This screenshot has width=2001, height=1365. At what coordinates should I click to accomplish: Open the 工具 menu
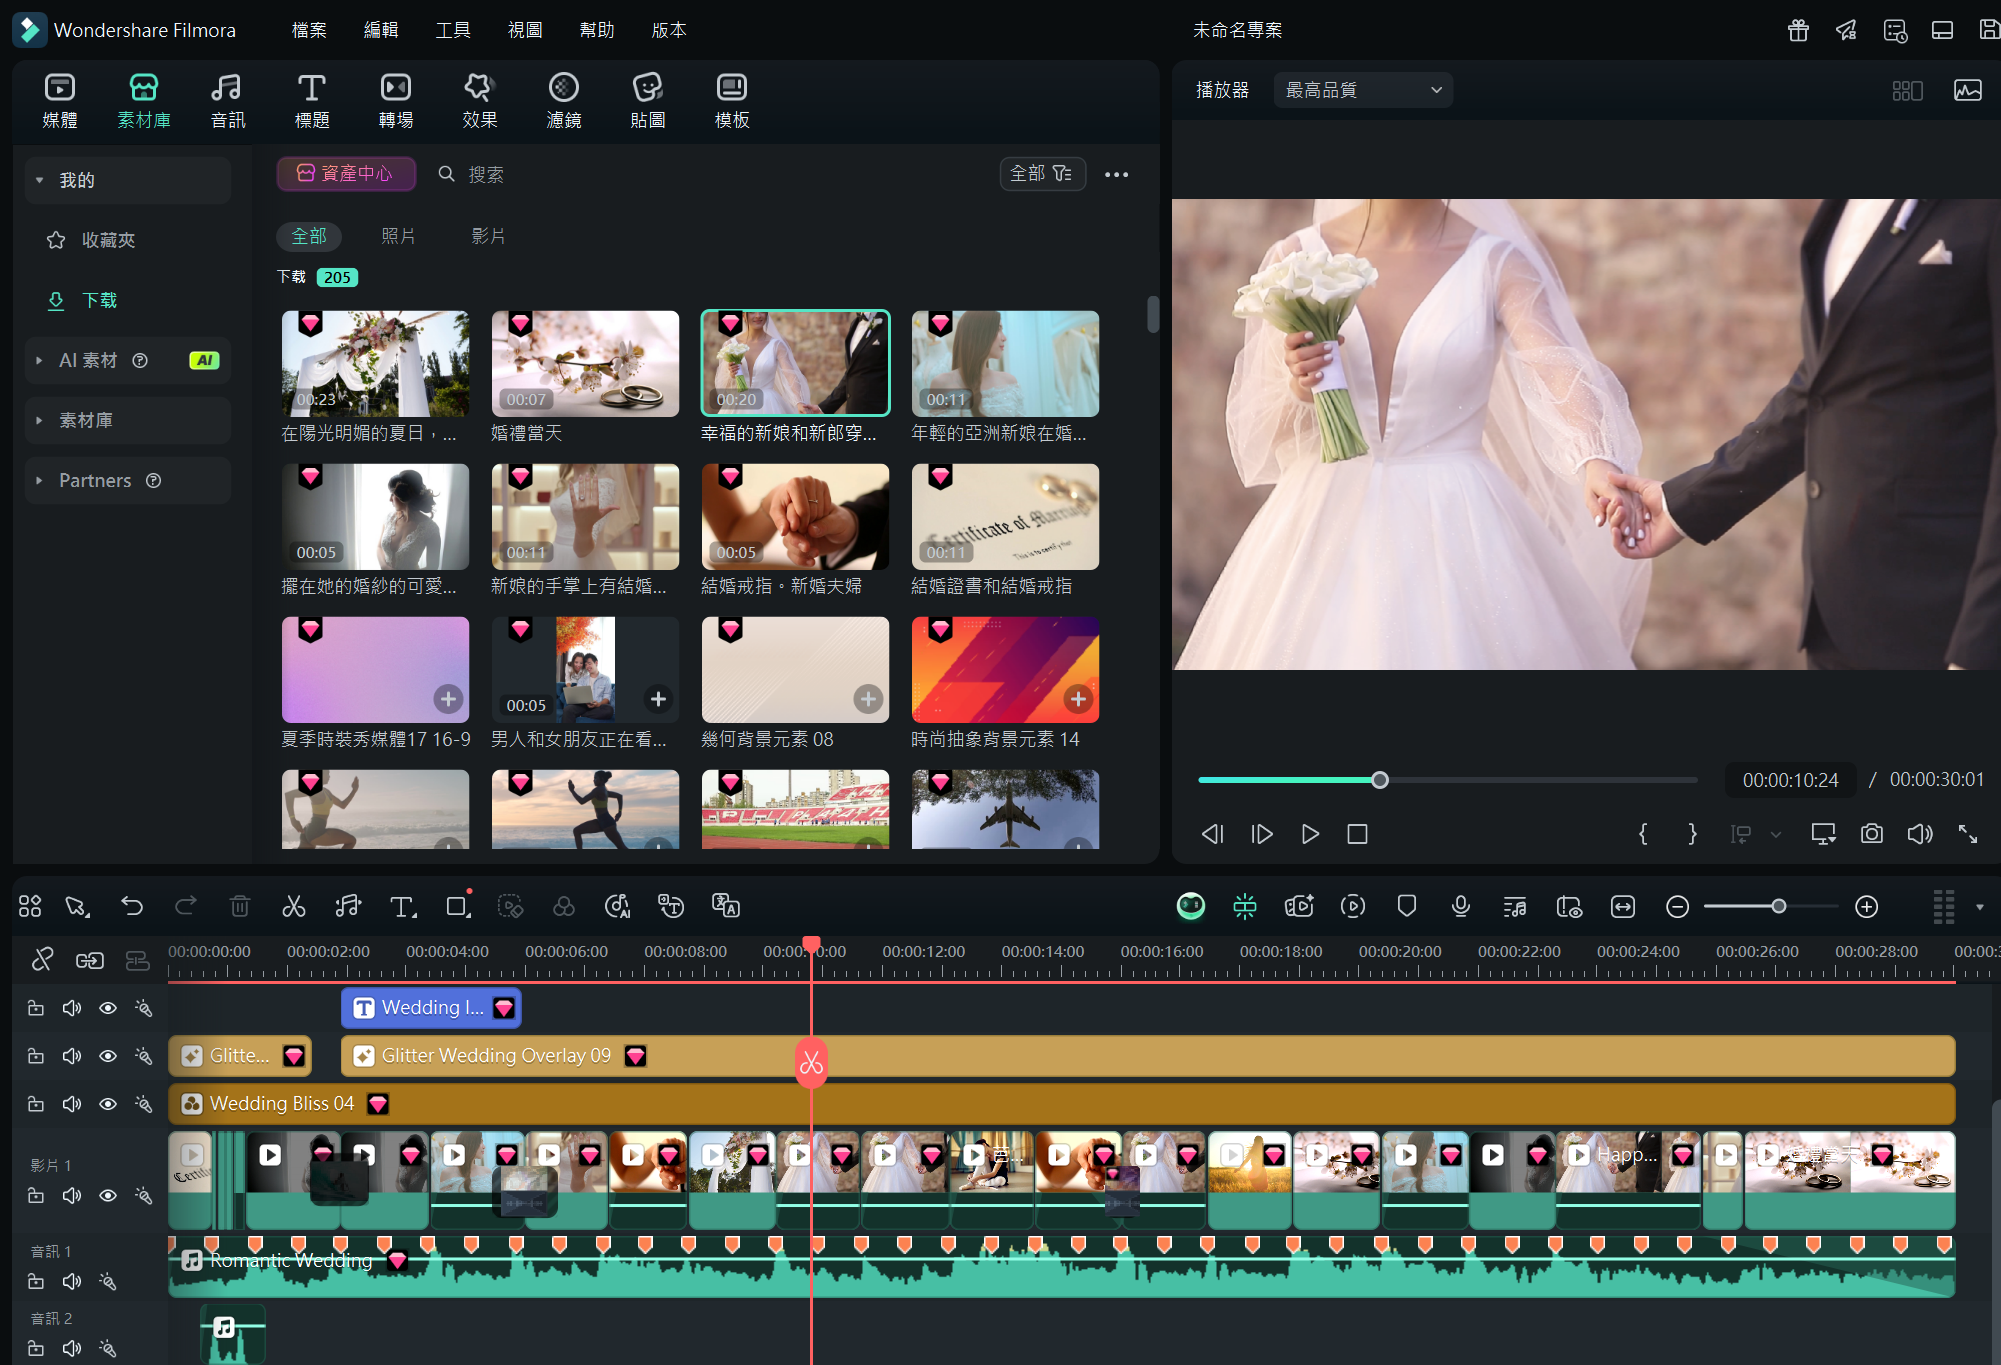click(x=453, y=30)
